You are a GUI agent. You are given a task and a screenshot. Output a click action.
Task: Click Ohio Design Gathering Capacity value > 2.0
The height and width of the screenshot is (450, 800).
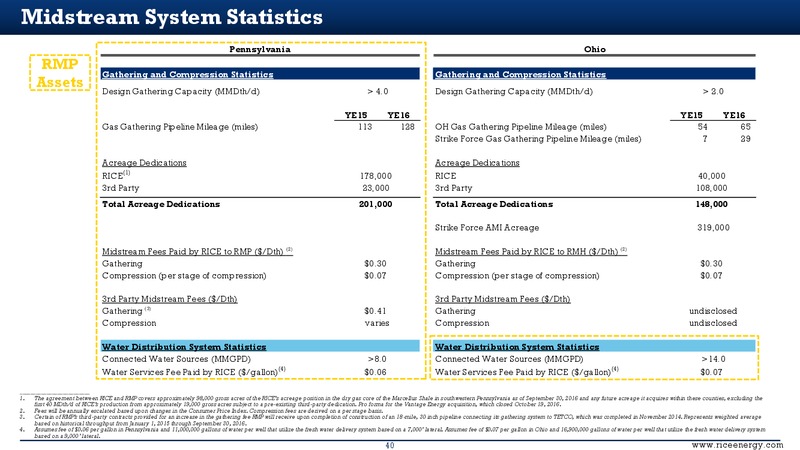pos(713,91)
